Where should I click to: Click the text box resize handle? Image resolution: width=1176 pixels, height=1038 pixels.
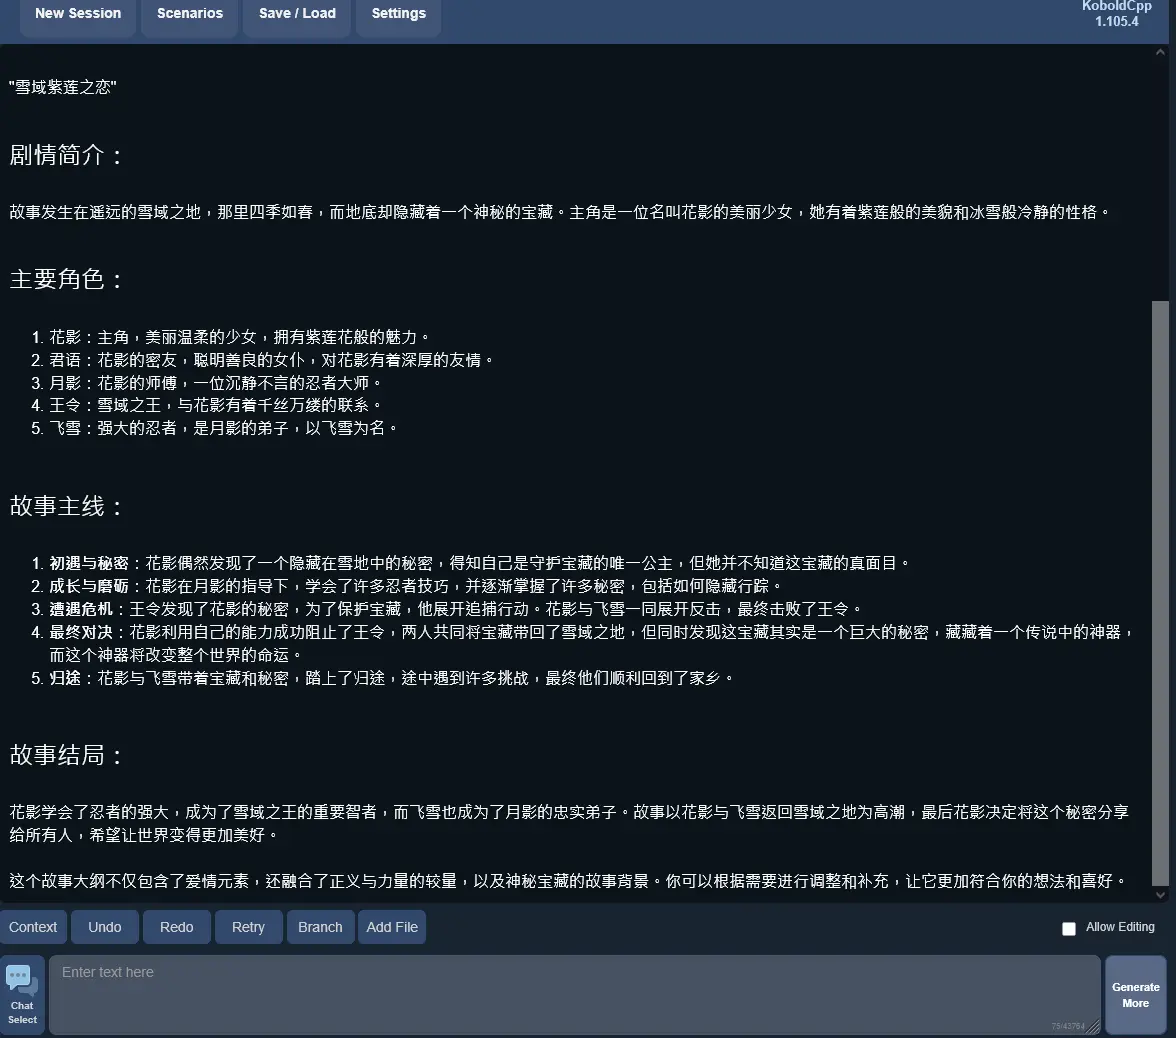pyautogui.click(x=1094, y=1027)
